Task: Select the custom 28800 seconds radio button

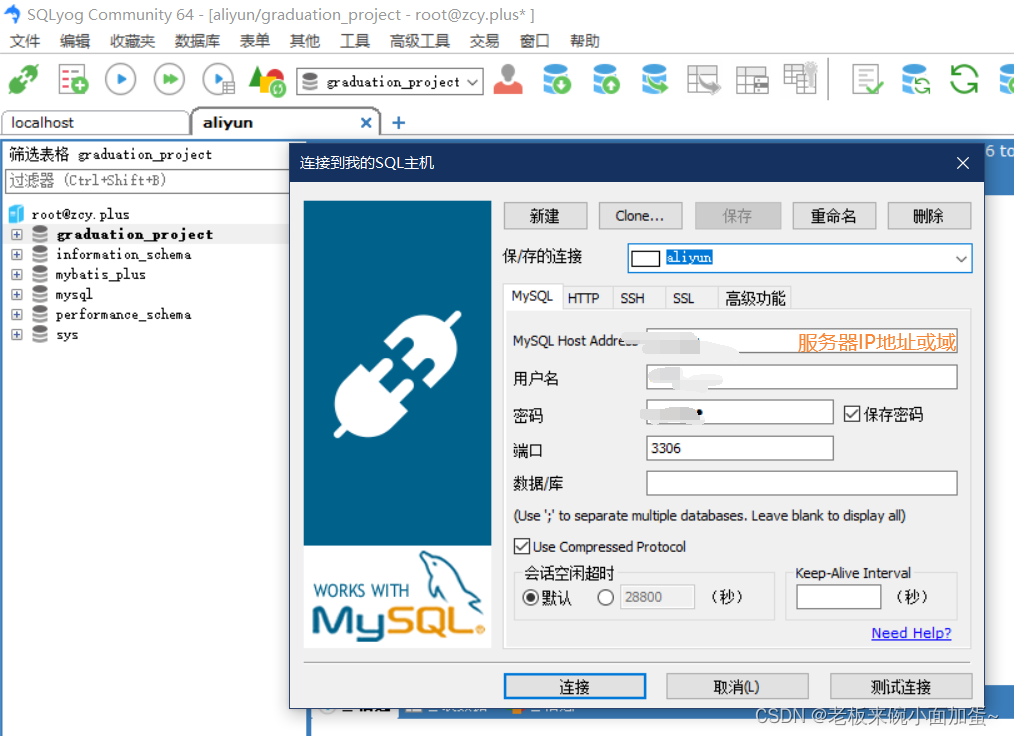Action: pyautogui.click(x=605, y=597)
